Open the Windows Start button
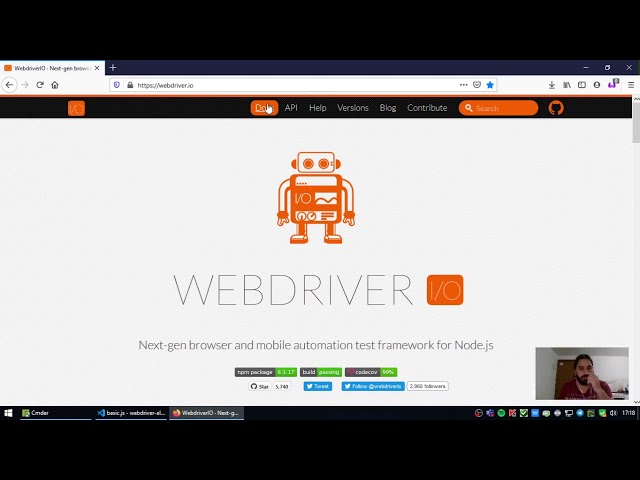Screen dimensions: 640x480 point(8,413)
